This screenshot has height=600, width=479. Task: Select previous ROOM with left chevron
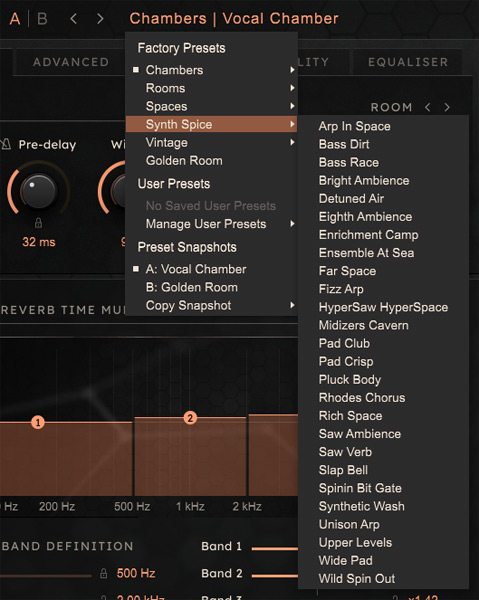427,107
